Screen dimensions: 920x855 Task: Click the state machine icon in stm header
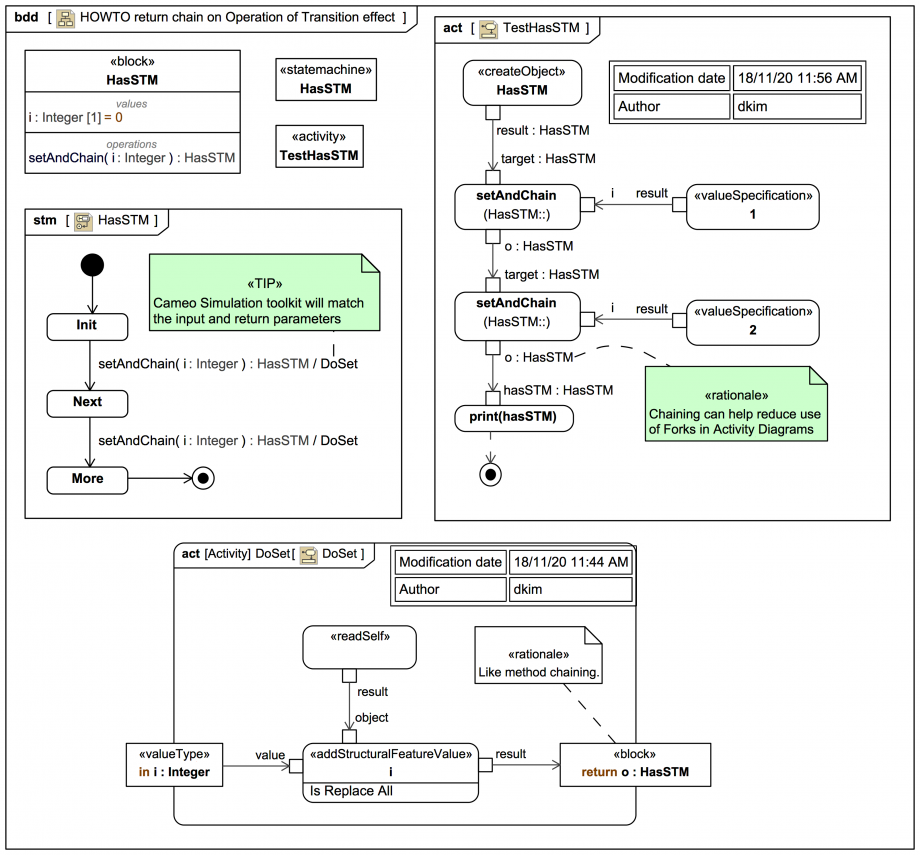pyautogui.click(x=82, y=221)
